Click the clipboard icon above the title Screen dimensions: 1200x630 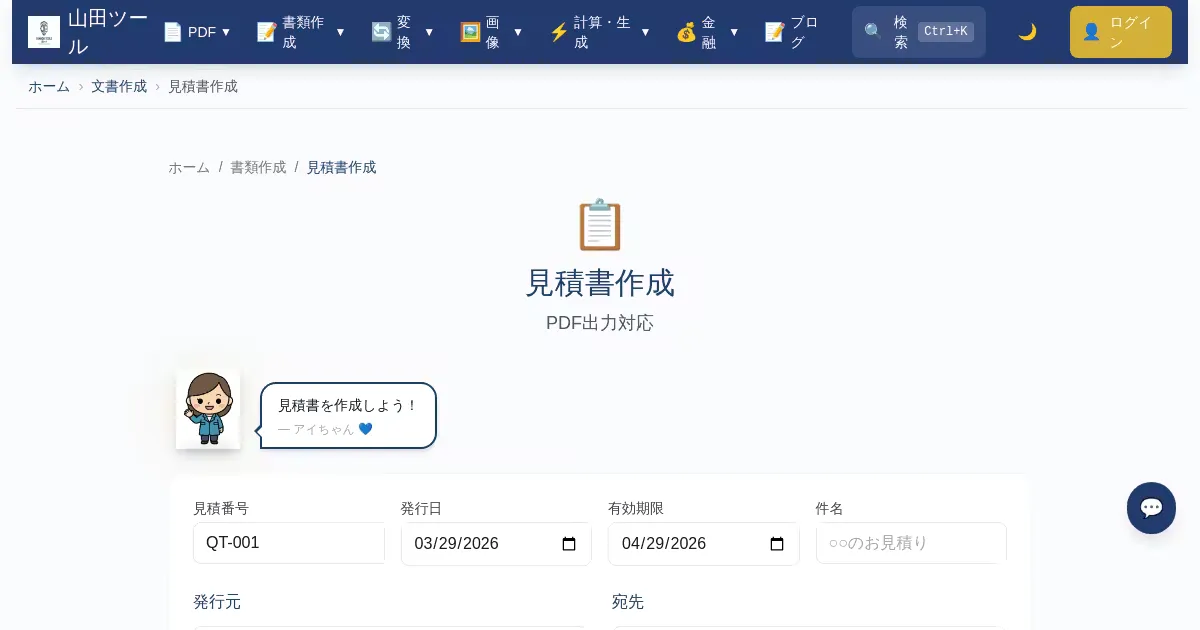600,225
